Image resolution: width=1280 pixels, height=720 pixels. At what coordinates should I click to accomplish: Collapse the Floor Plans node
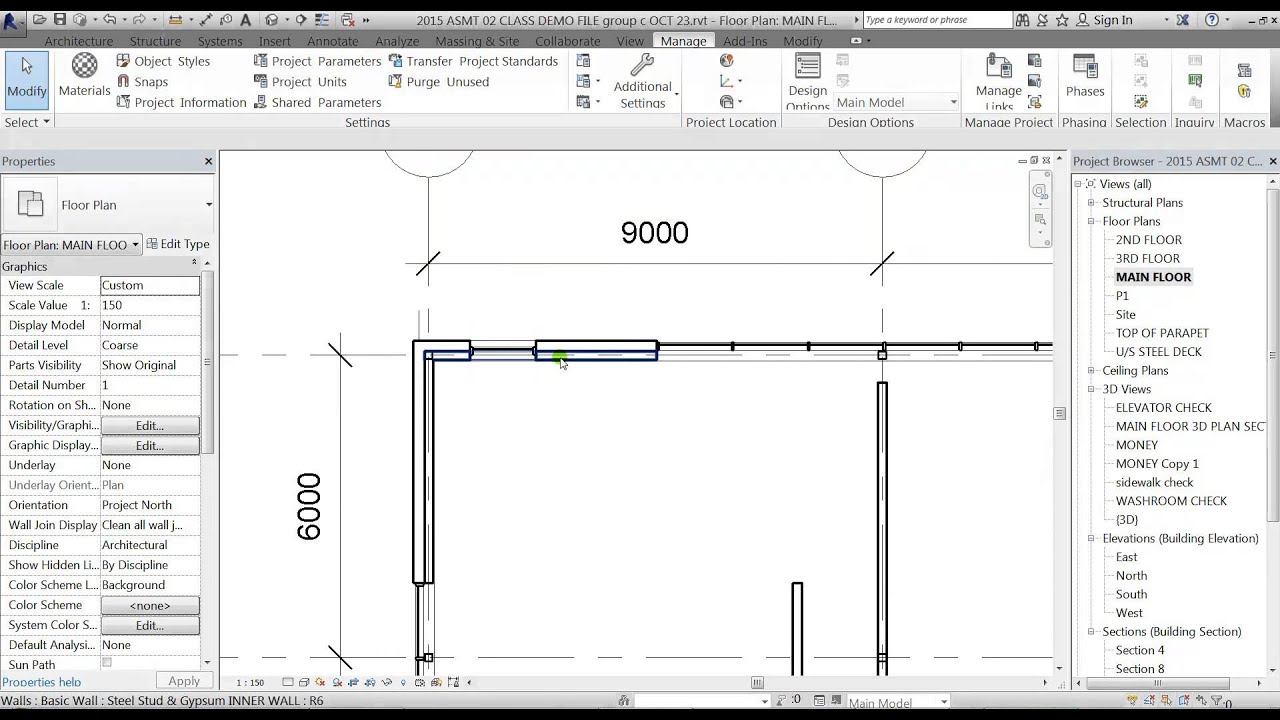(x=1092, y=221)
